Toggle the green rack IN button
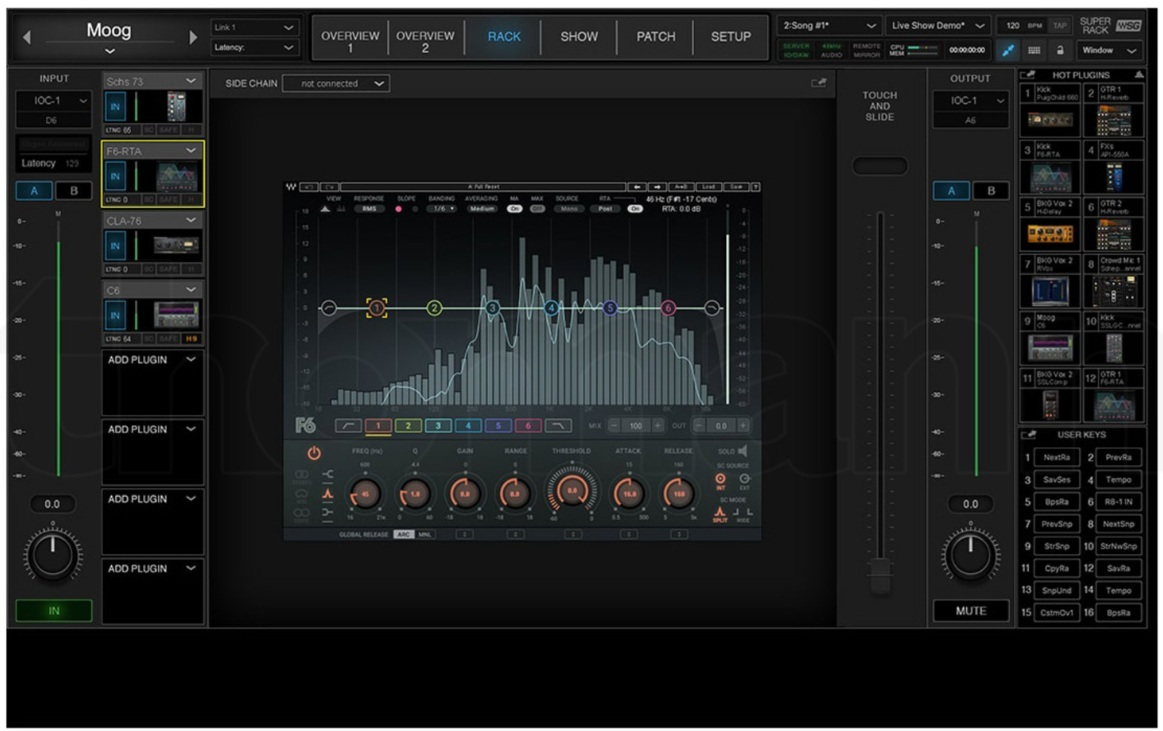The image size is (1163, 731). [x=54, y=611]
